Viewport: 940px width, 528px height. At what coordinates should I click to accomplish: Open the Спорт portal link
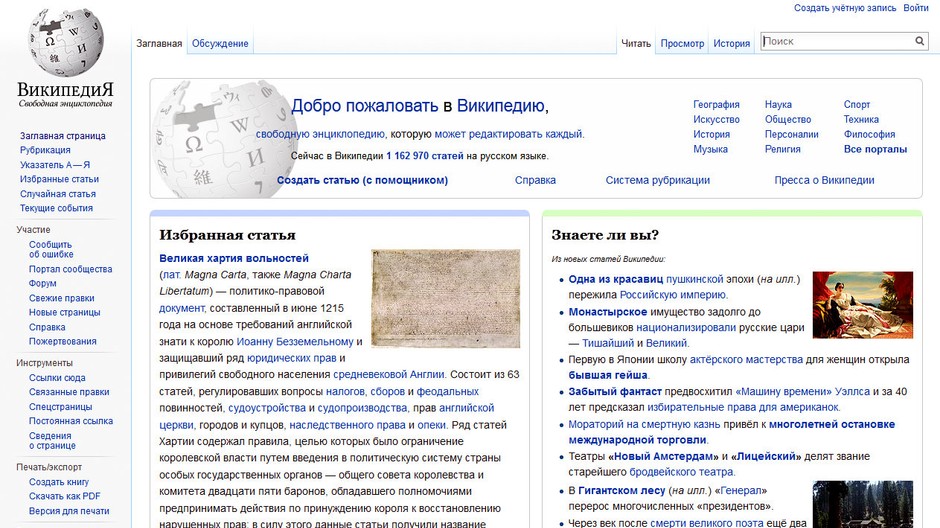(857, 104)
